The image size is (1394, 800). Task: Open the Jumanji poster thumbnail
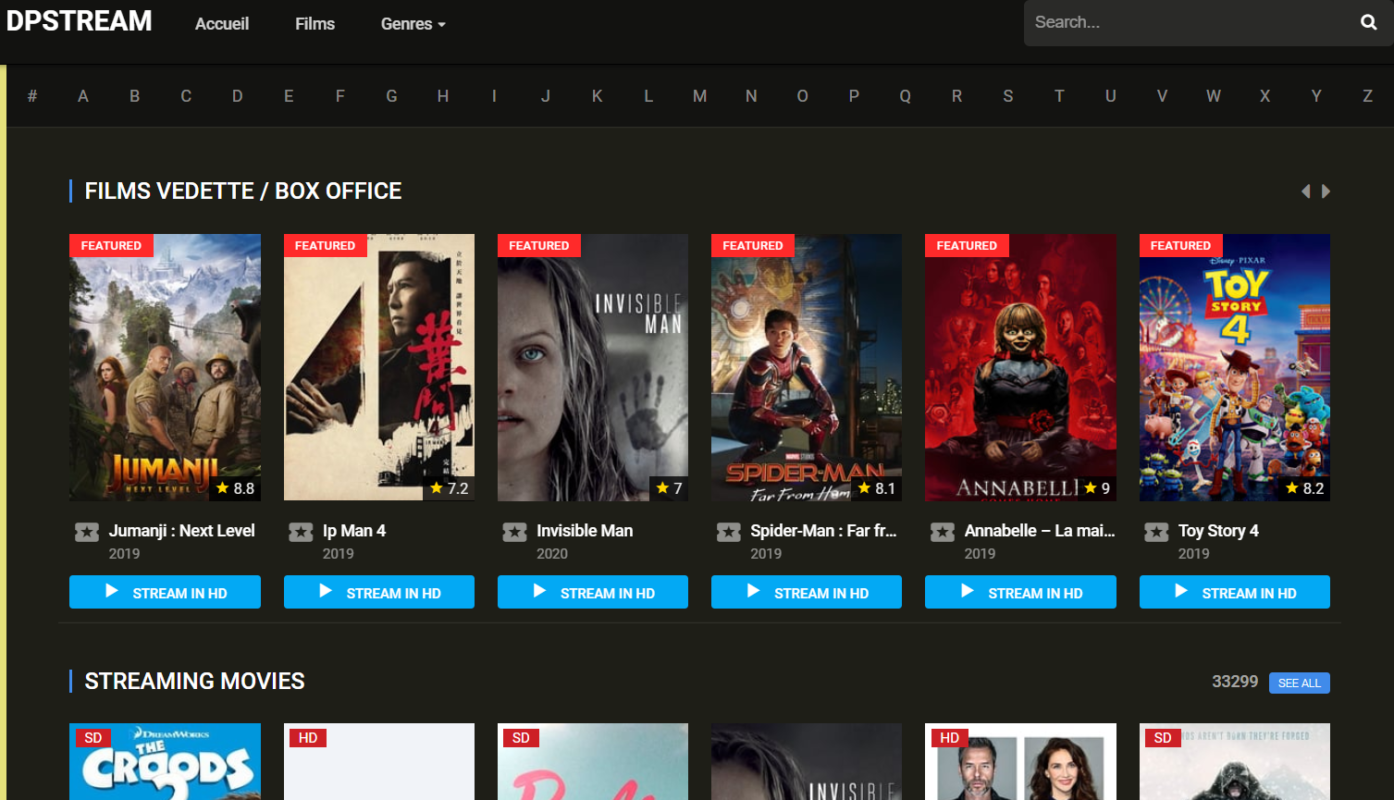[165, 367]
